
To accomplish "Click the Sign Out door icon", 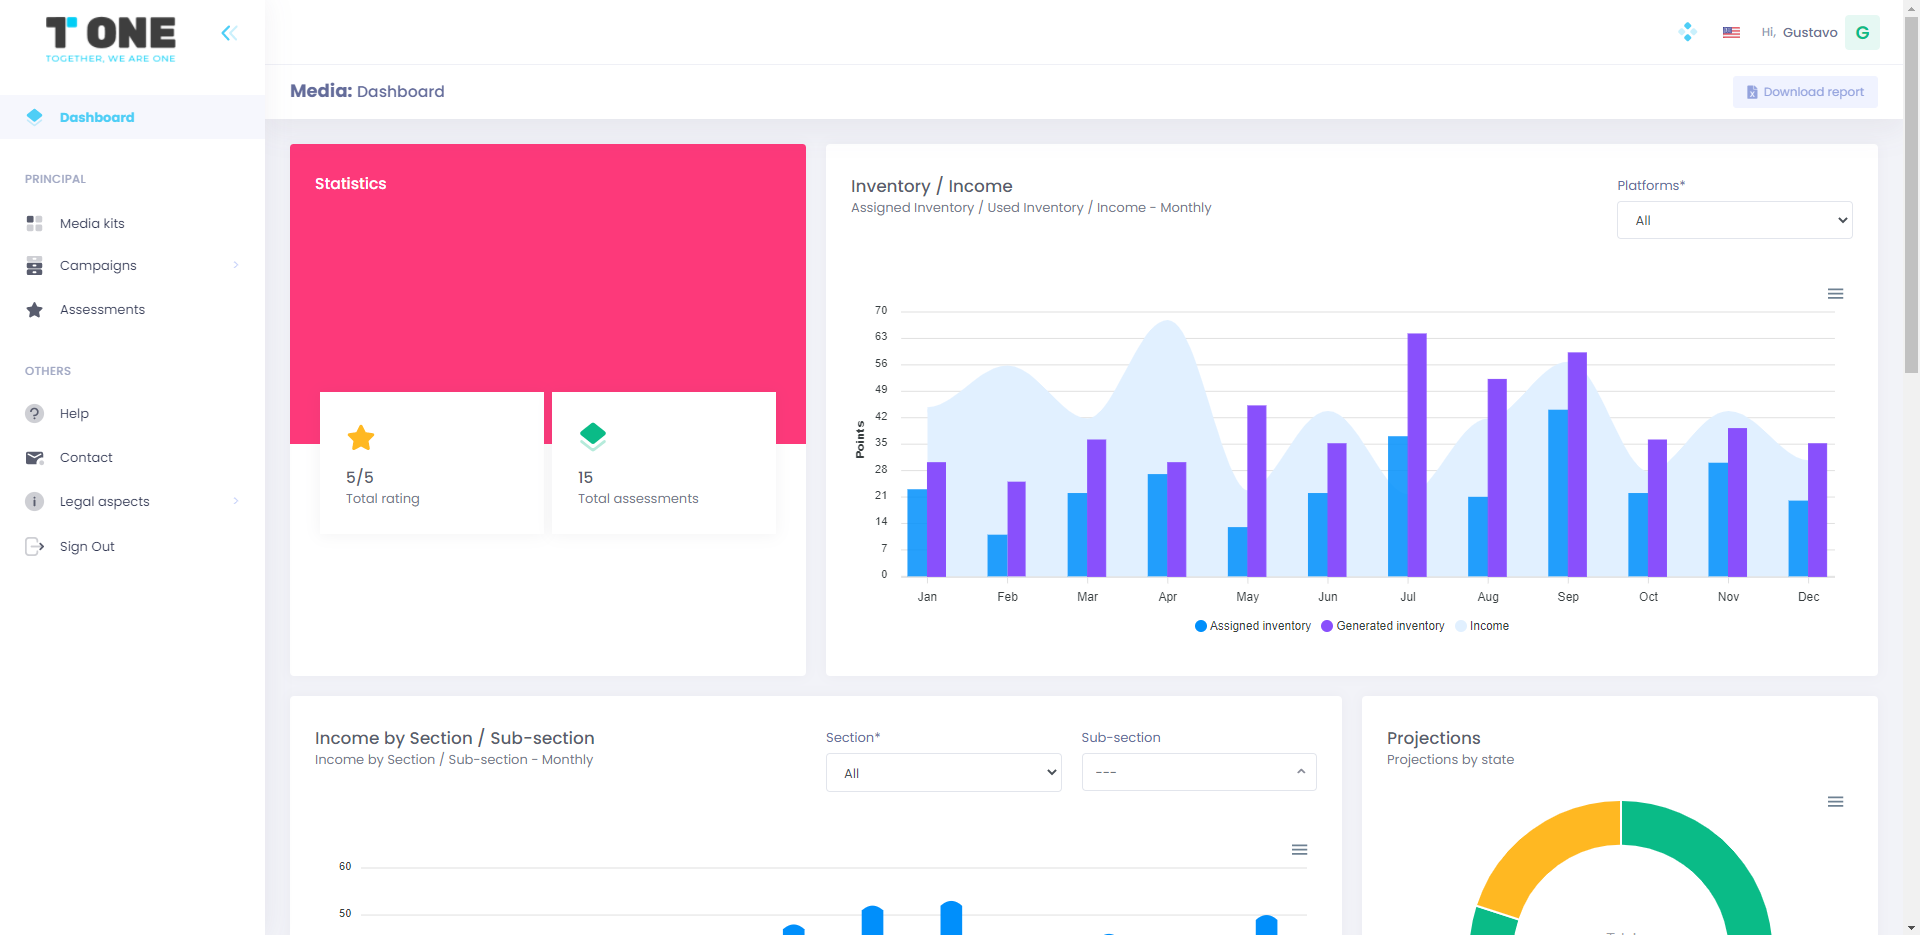I will [35, 546].
